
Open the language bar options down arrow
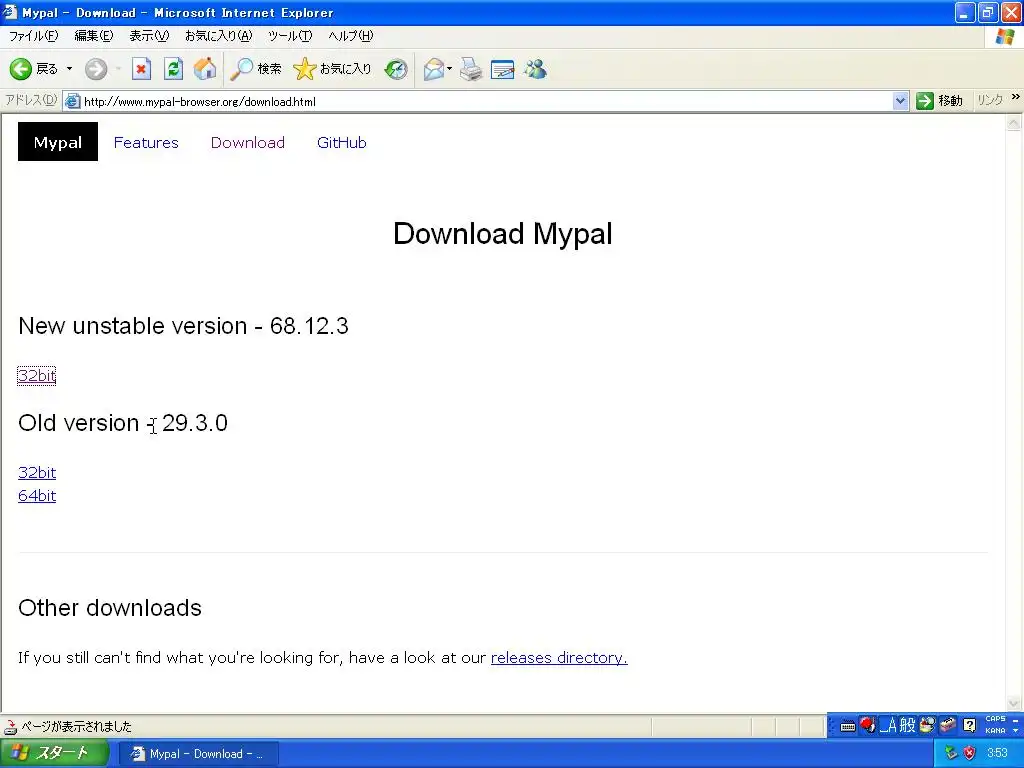point(1016,731)
